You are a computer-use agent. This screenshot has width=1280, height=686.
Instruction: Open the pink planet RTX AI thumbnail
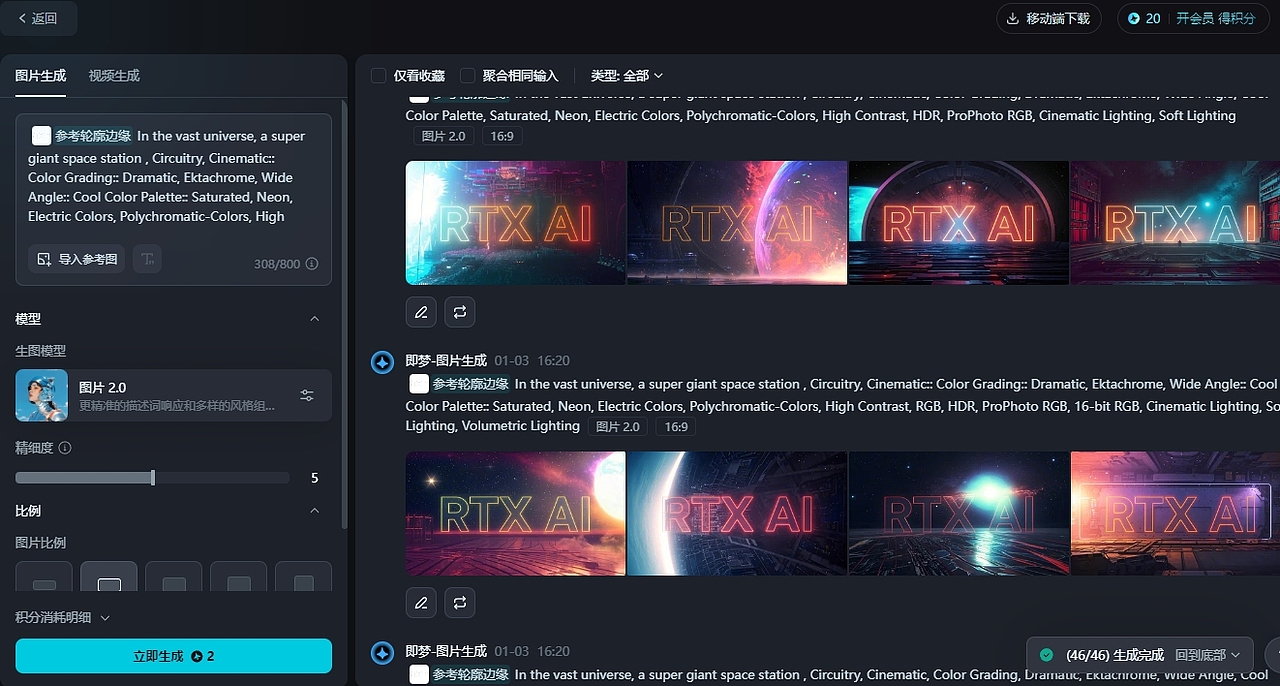pos(737,223)
